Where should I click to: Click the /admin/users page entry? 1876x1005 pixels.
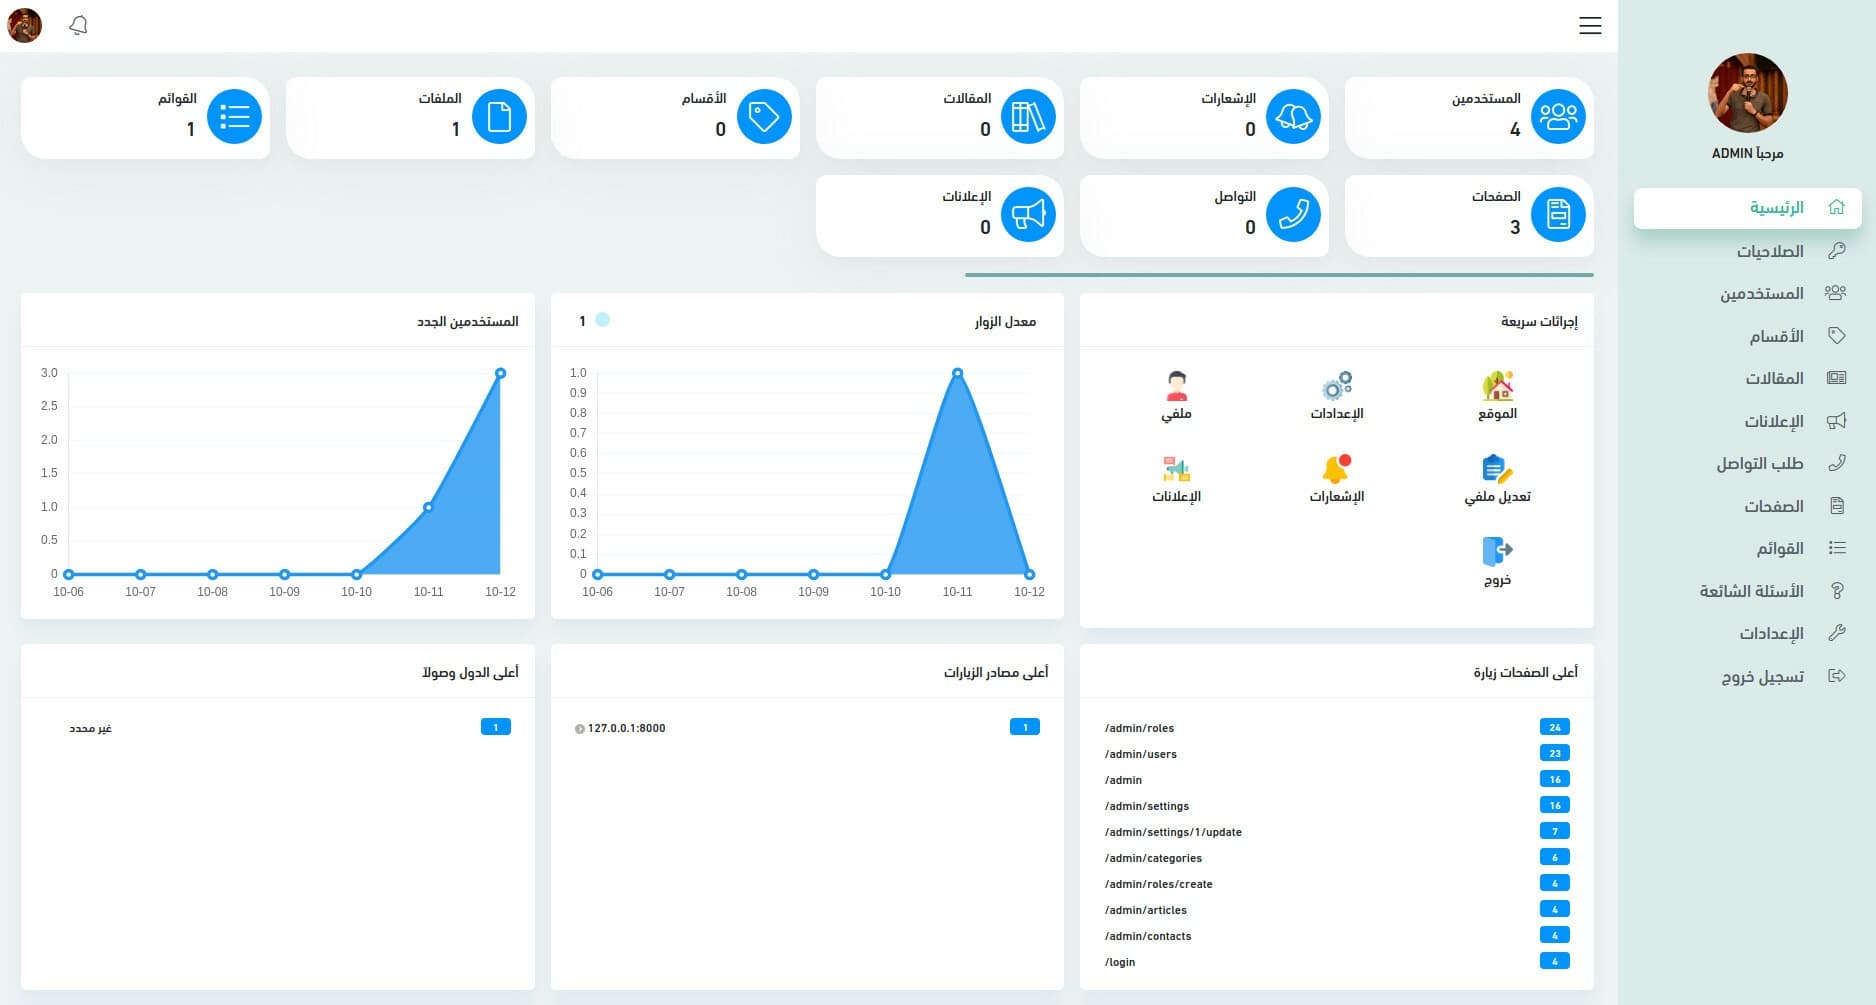1140,754
